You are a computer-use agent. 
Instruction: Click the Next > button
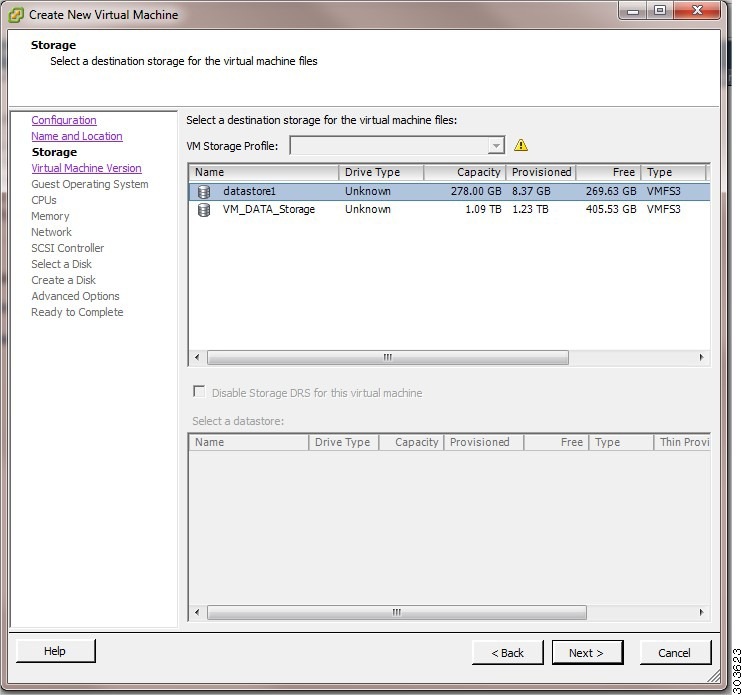coord(587,653)
